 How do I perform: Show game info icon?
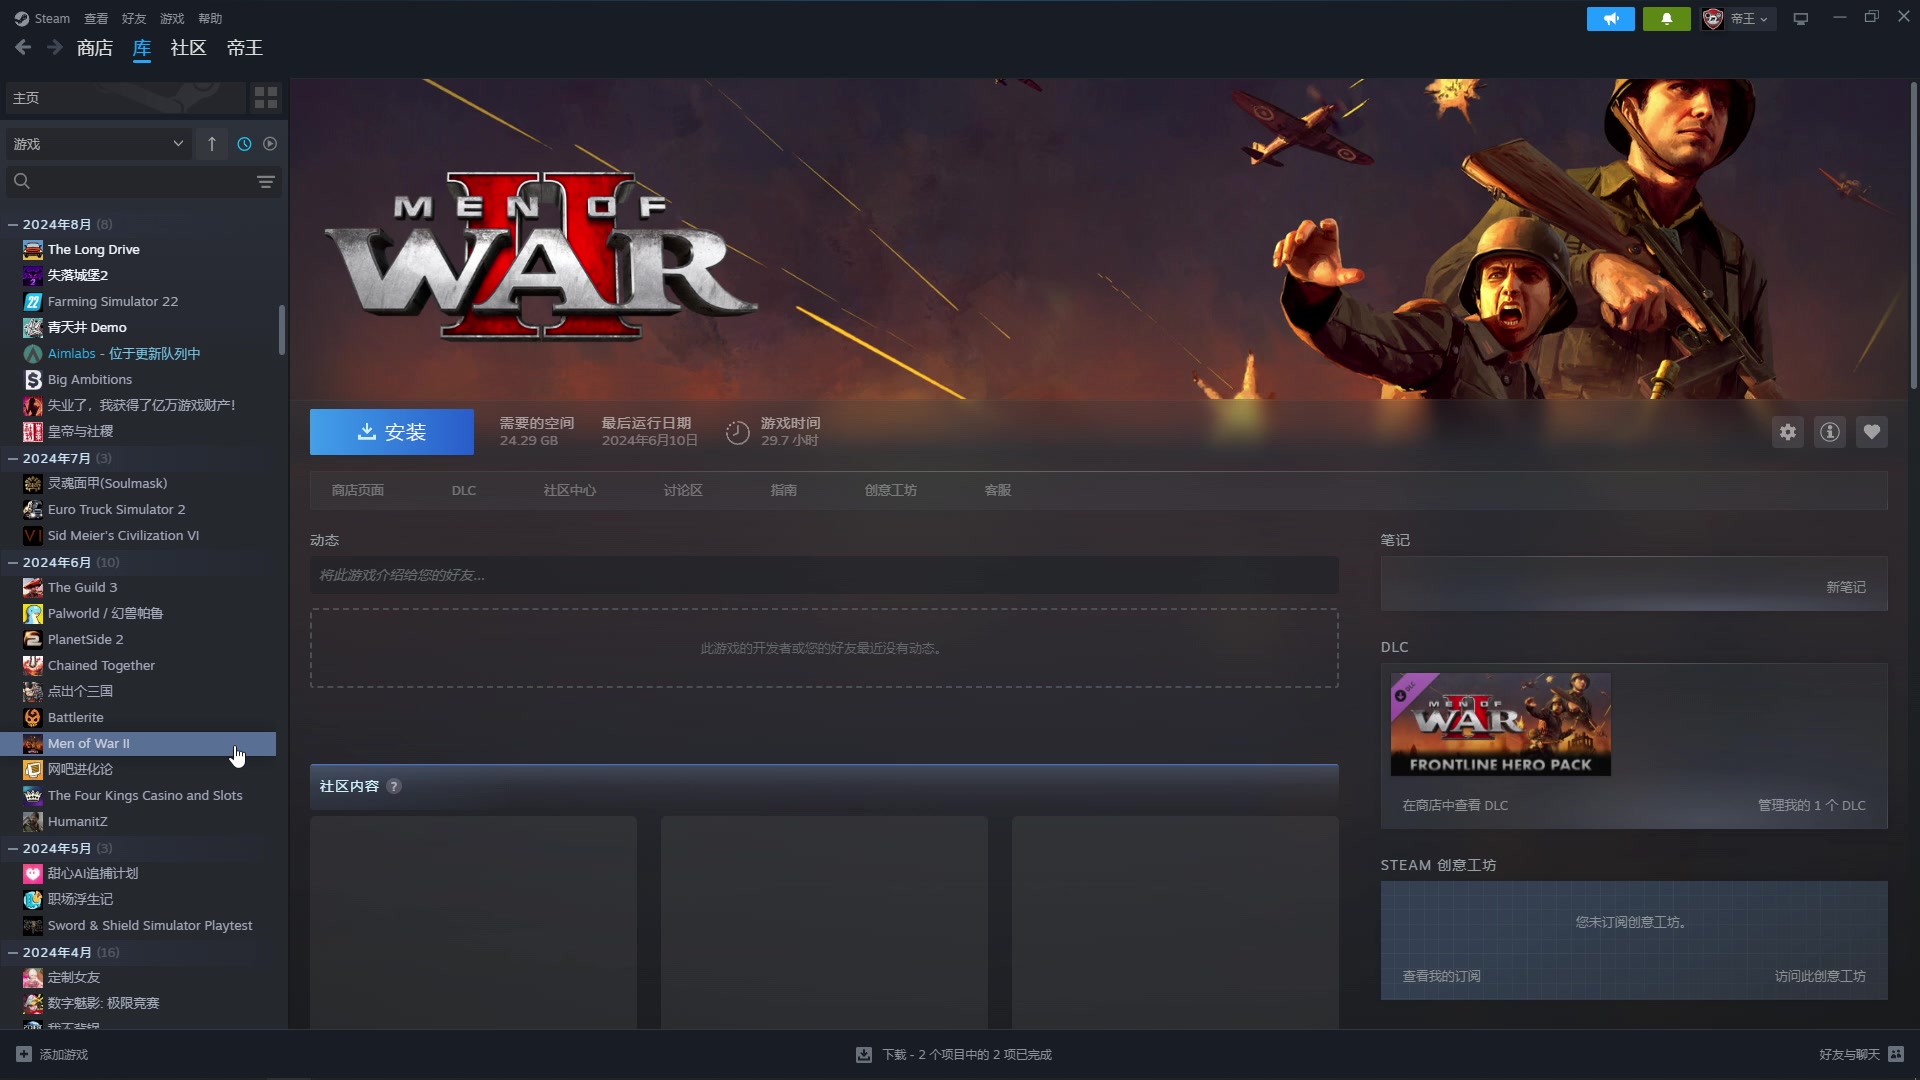pyautogui.click(x=1829, y=432)
